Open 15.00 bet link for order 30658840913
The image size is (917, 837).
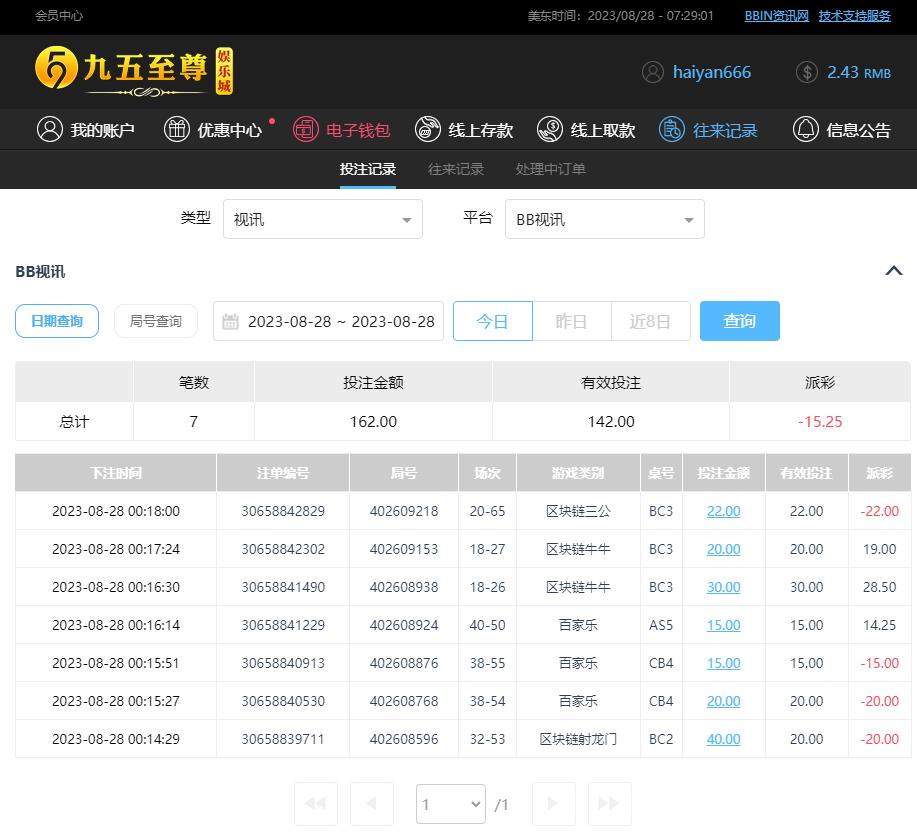tap(723, 663)
